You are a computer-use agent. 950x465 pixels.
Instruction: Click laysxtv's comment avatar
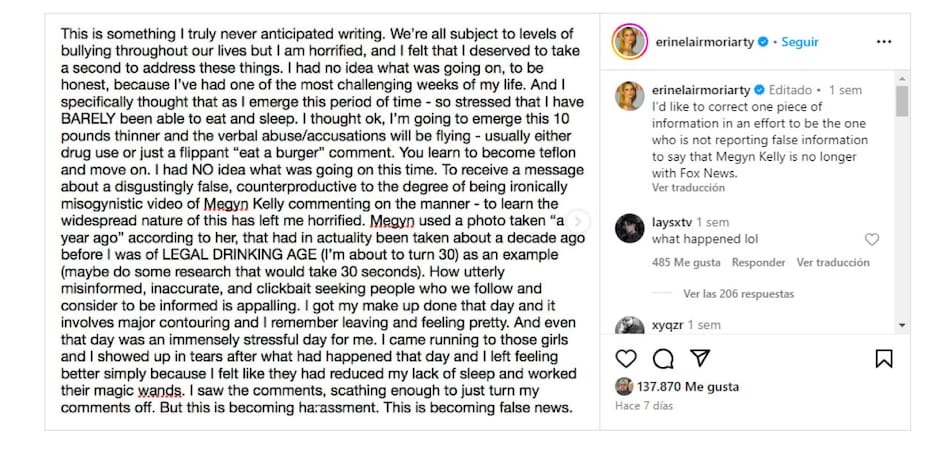629,229
